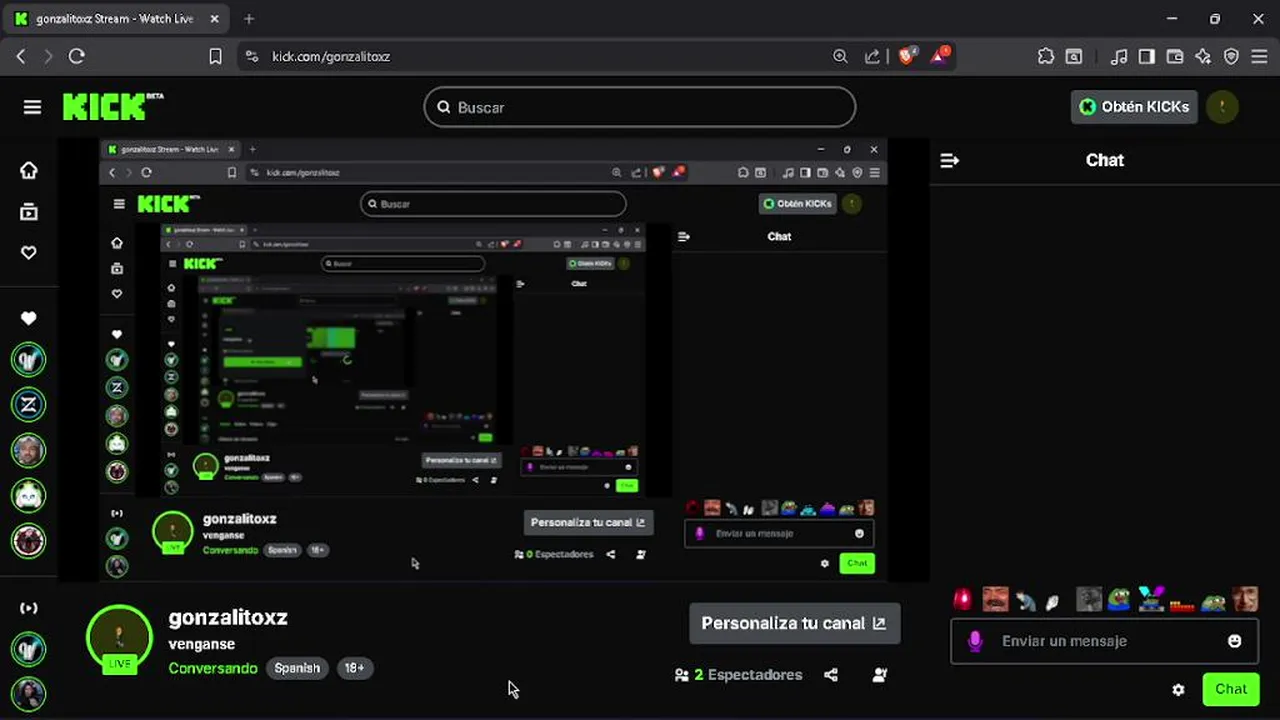Click Personaliza tu canal button

click(794, 623)
